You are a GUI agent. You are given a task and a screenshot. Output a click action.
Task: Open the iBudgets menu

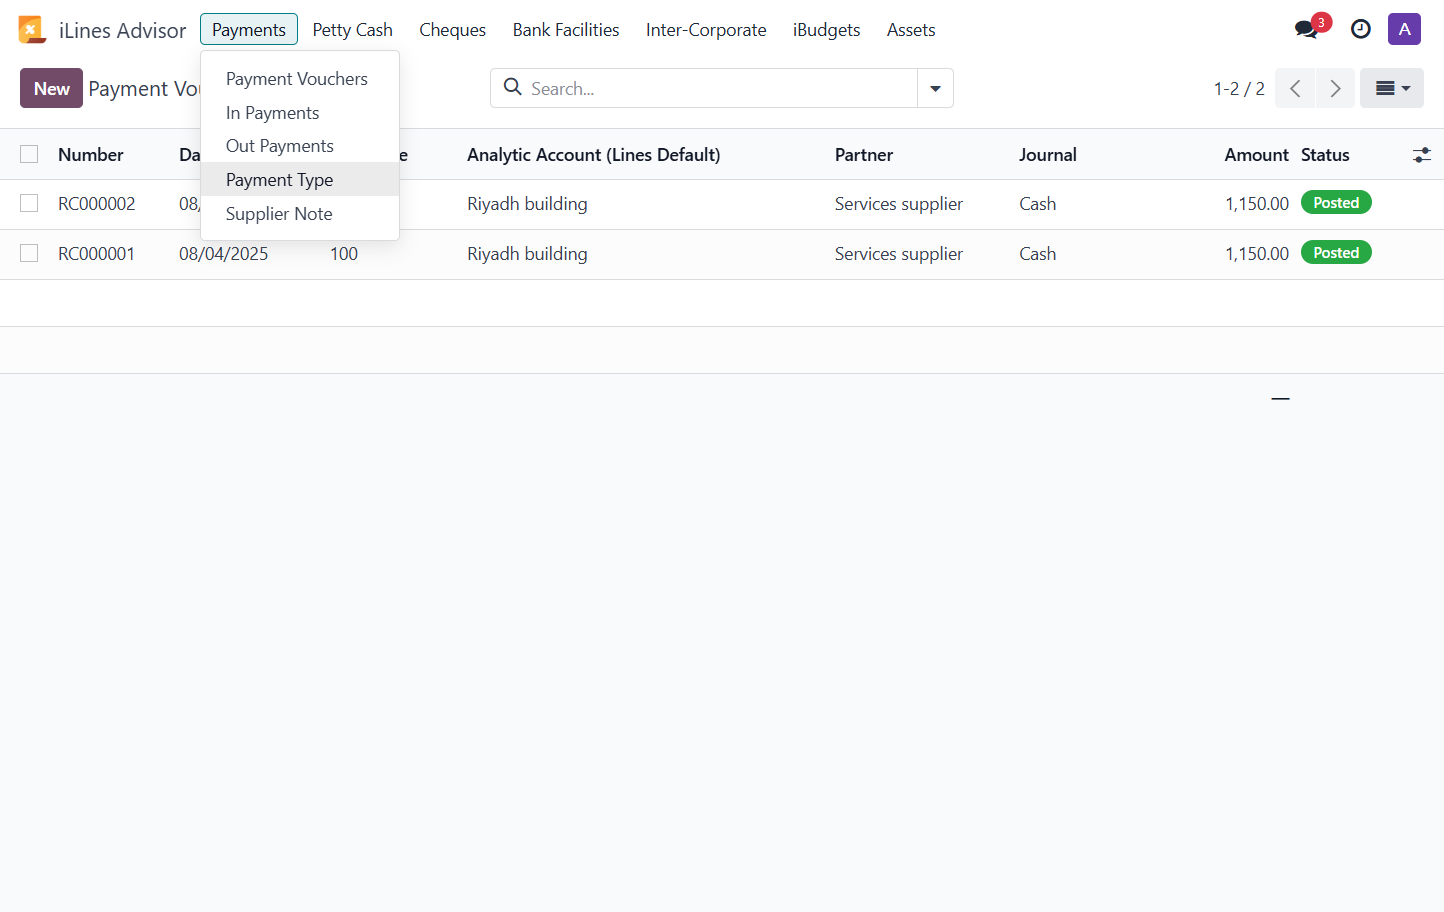(x=826, y=29)
